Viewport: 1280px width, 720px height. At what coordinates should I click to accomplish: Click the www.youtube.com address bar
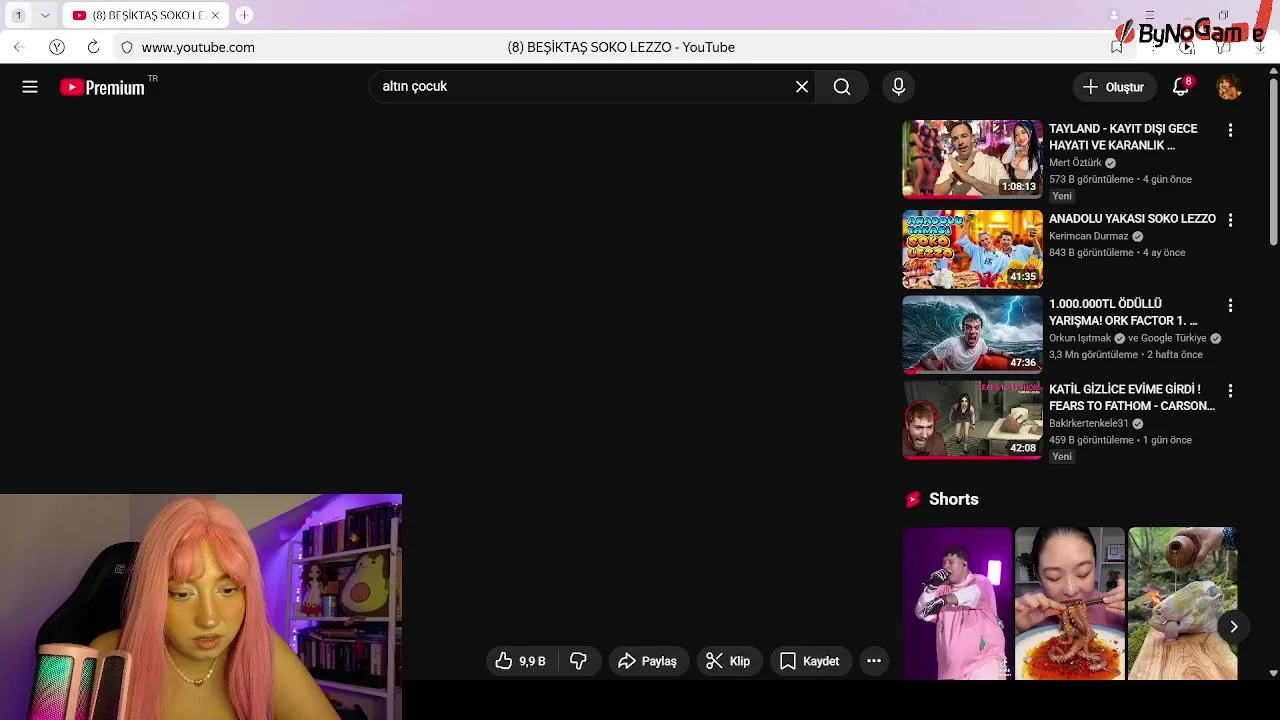pos(198,47)
